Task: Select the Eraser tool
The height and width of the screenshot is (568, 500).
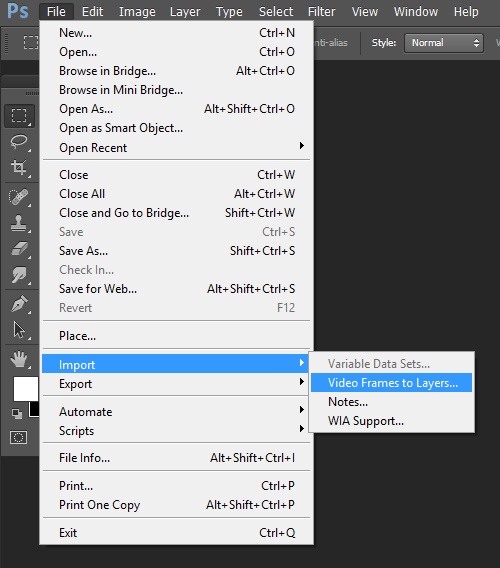Action: pyautogui.click(x=20, y=249)
